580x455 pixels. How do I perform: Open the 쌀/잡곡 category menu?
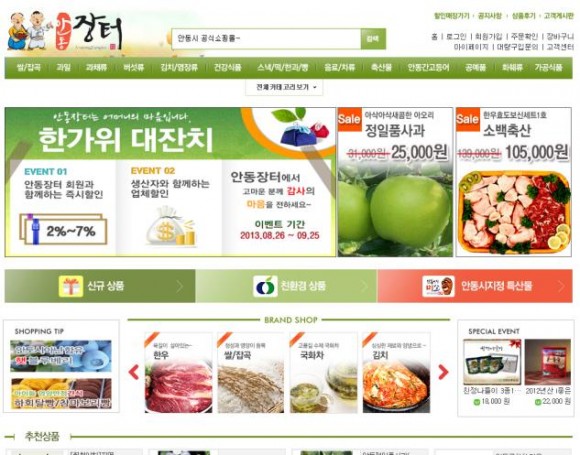[x=28, y=67]
